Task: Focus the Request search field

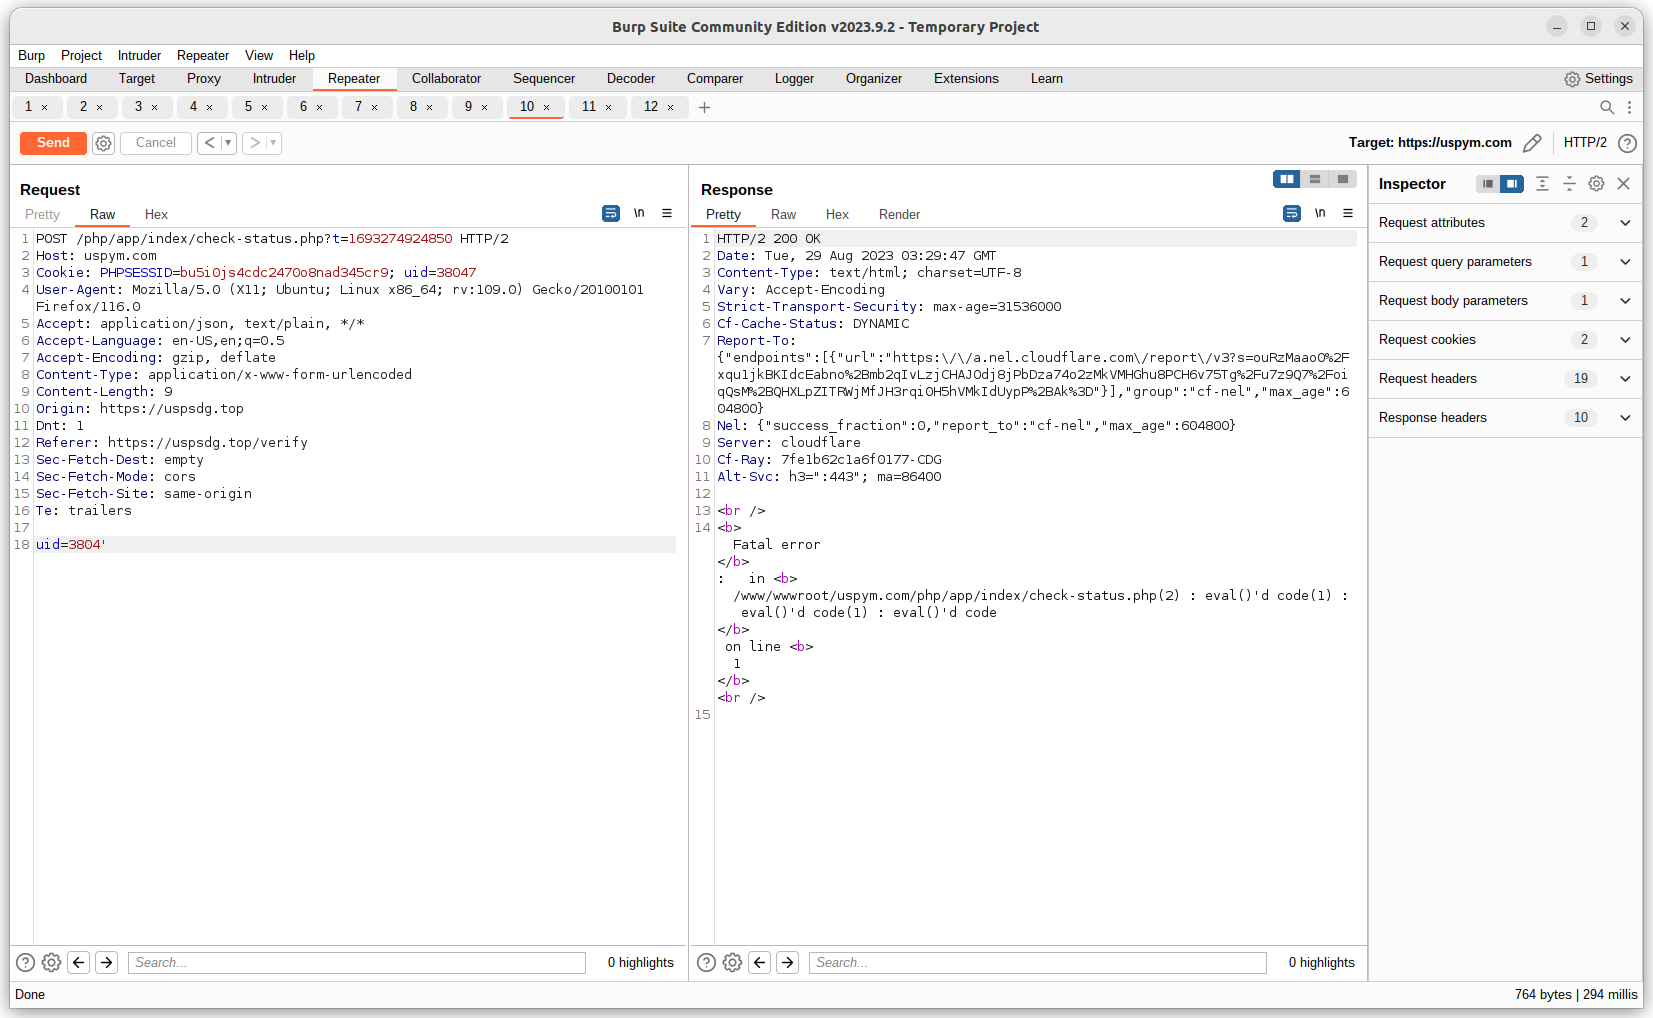Action: (x=357, y=962)
